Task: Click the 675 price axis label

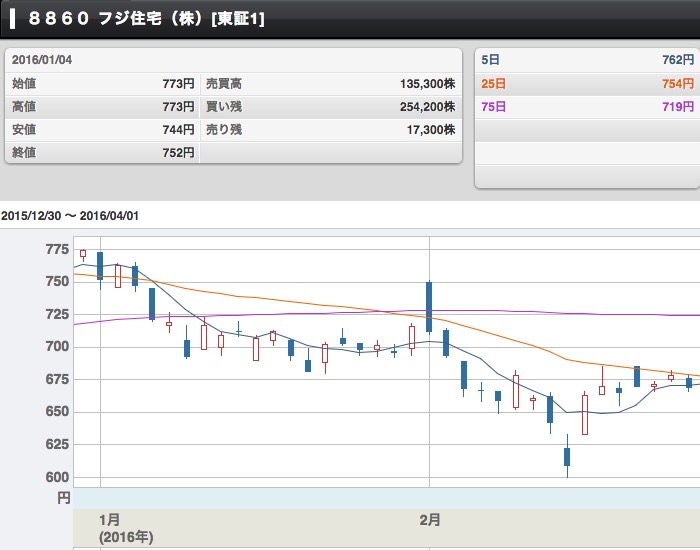Action: [57, 379]
